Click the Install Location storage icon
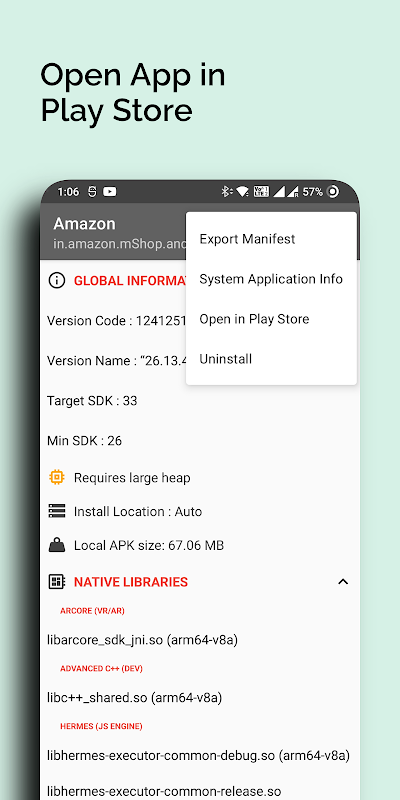This screenshot has width=400, height=800. coord(57,511)
